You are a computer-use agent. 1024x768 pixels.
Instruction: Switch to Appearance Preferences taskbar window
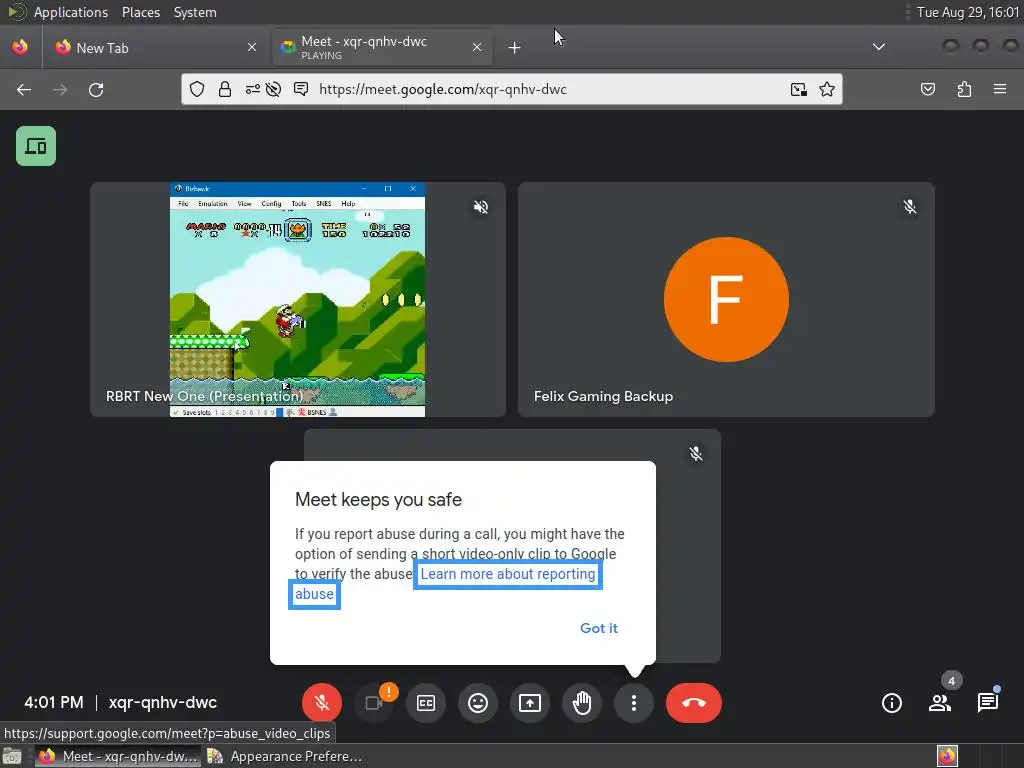(285, 756)
